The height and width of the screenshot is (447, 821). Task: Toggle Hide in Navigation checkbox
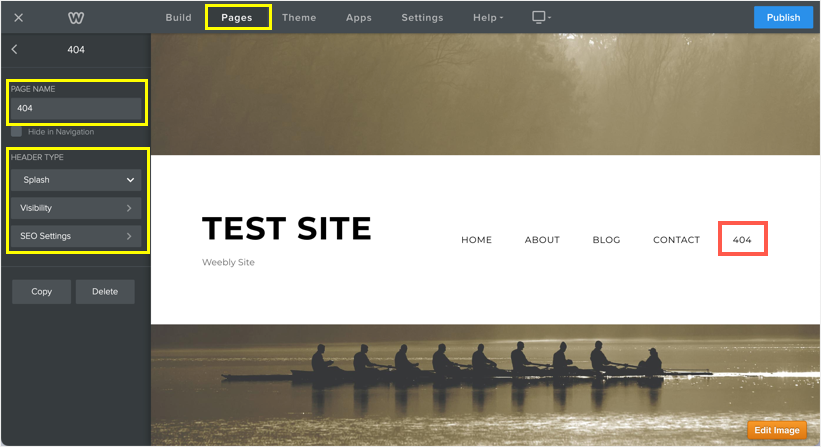[x=16, y=132]
